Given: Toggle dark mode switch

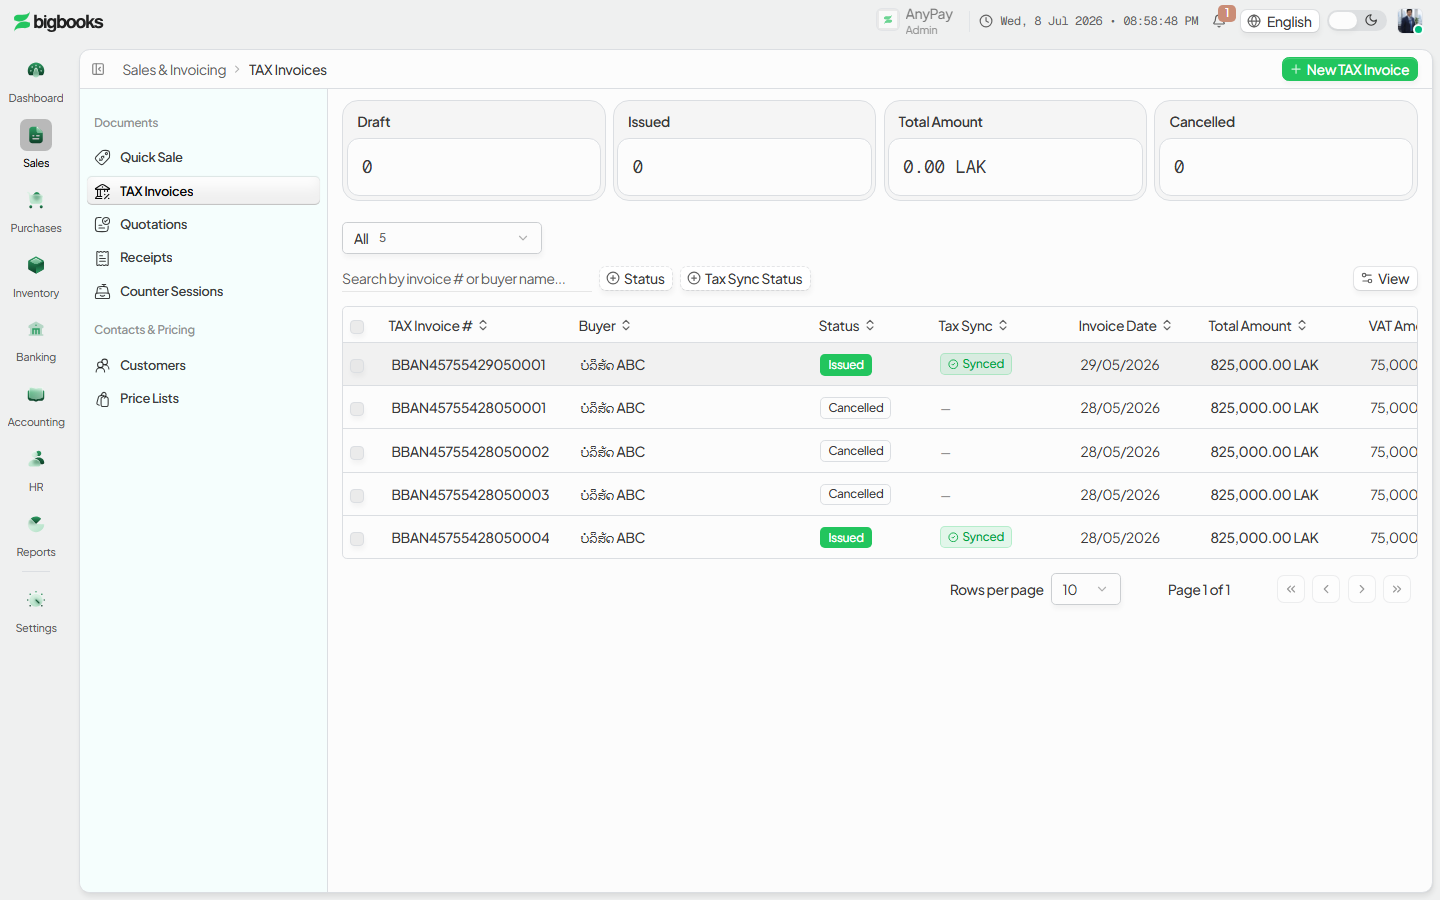Looking at the screenshot, I should pos(1357,21).
